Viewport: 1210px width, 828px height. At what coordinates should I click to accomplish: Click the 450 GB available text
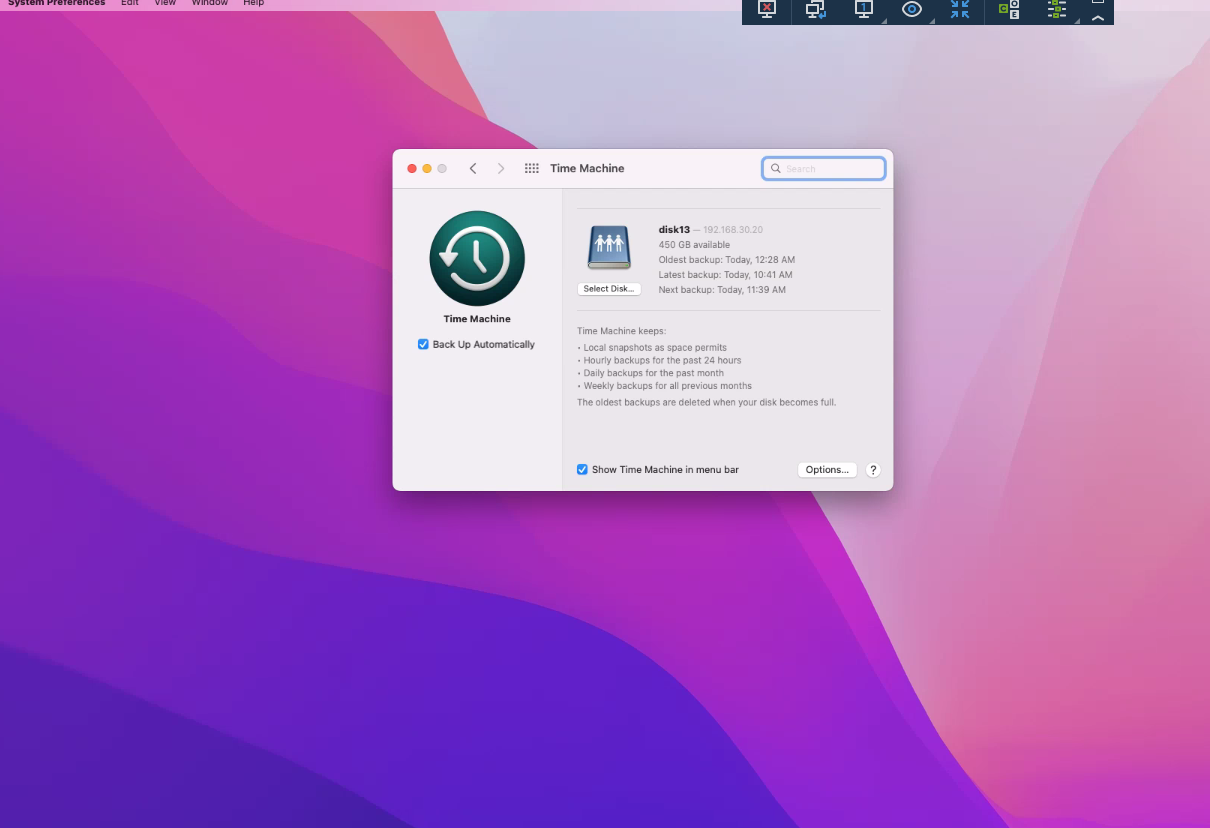[x=694, y=245]
